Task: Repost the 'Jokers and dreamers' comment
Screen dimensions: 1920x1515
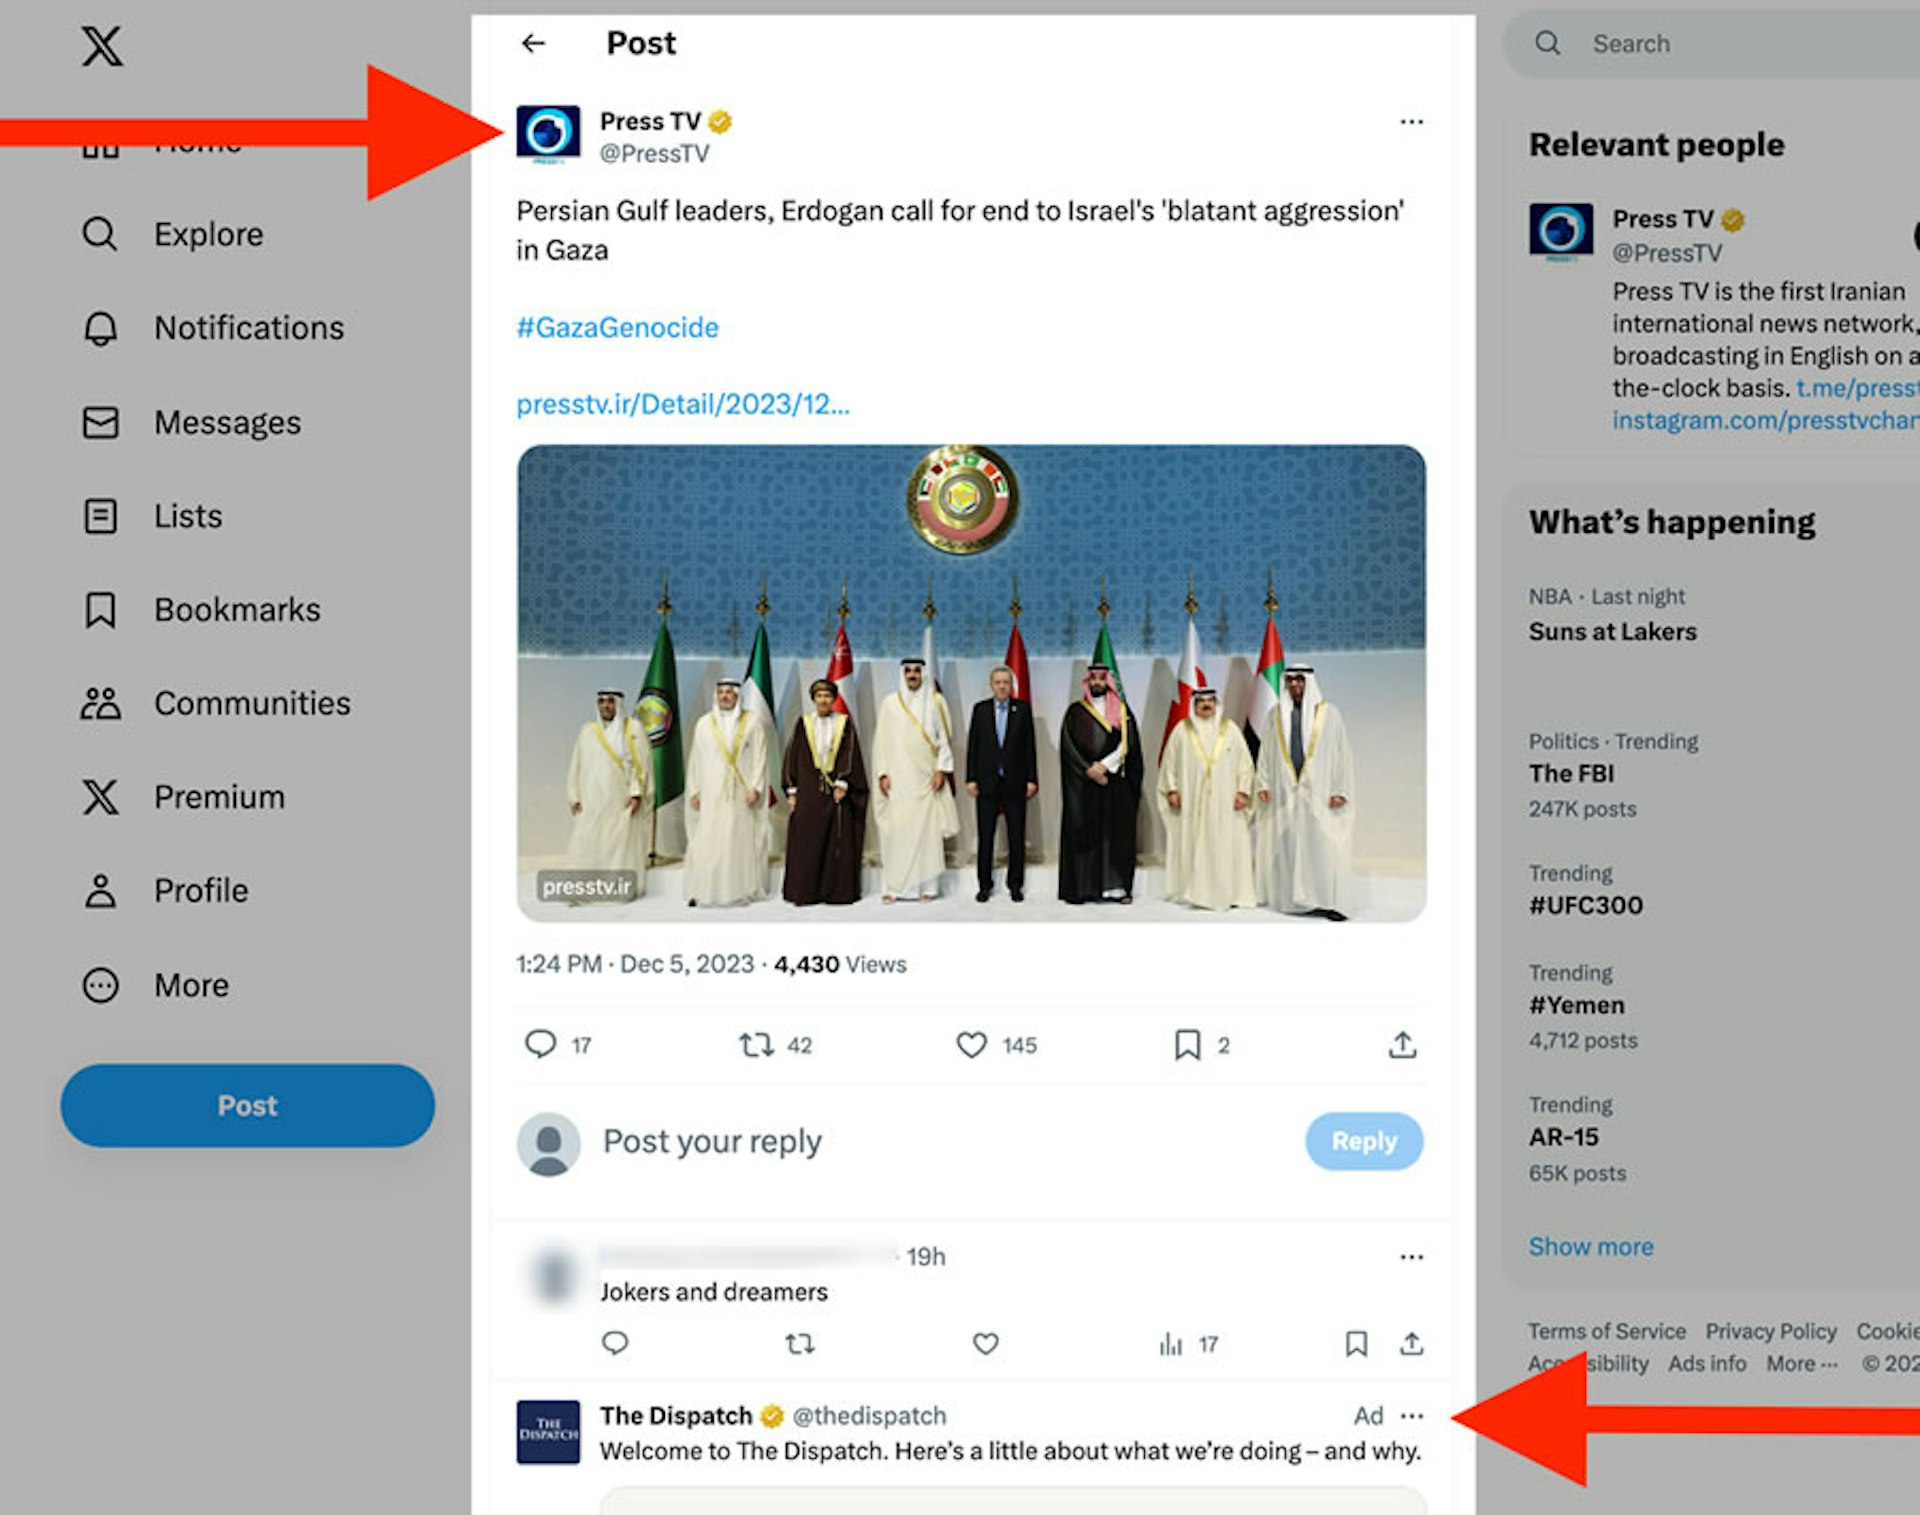Action: point(799,1343)
